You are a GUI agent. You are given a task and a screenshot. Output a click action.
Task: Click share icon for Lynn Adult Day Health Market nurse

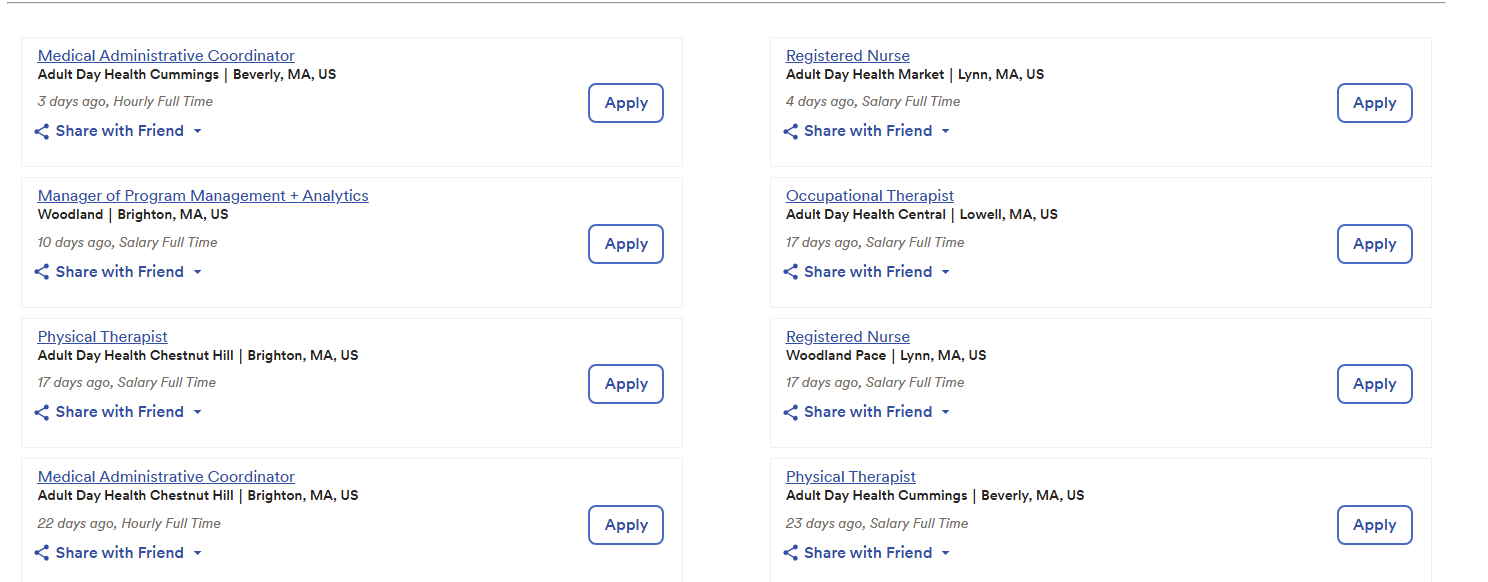tap(790, 131)
